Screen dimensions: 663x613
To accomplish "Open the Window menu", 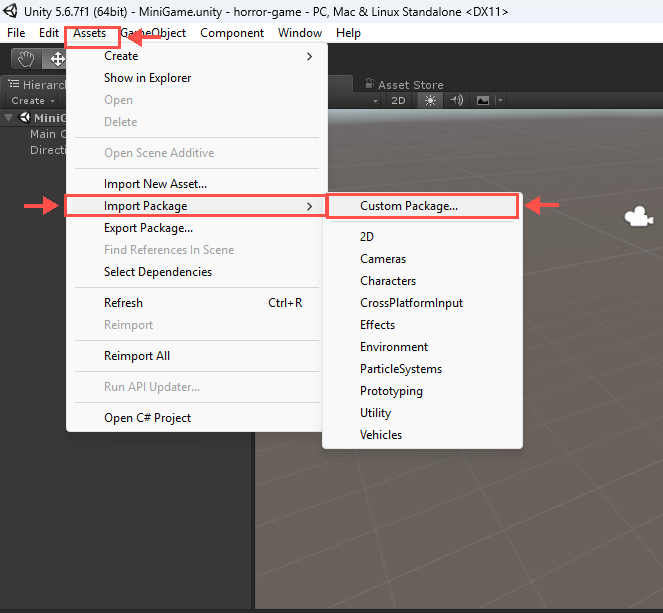I will click(300, 33).
